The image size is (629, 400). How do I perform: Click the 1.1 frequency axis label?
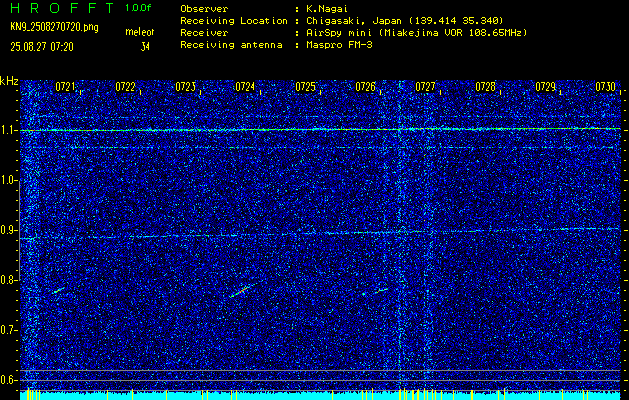8,130
